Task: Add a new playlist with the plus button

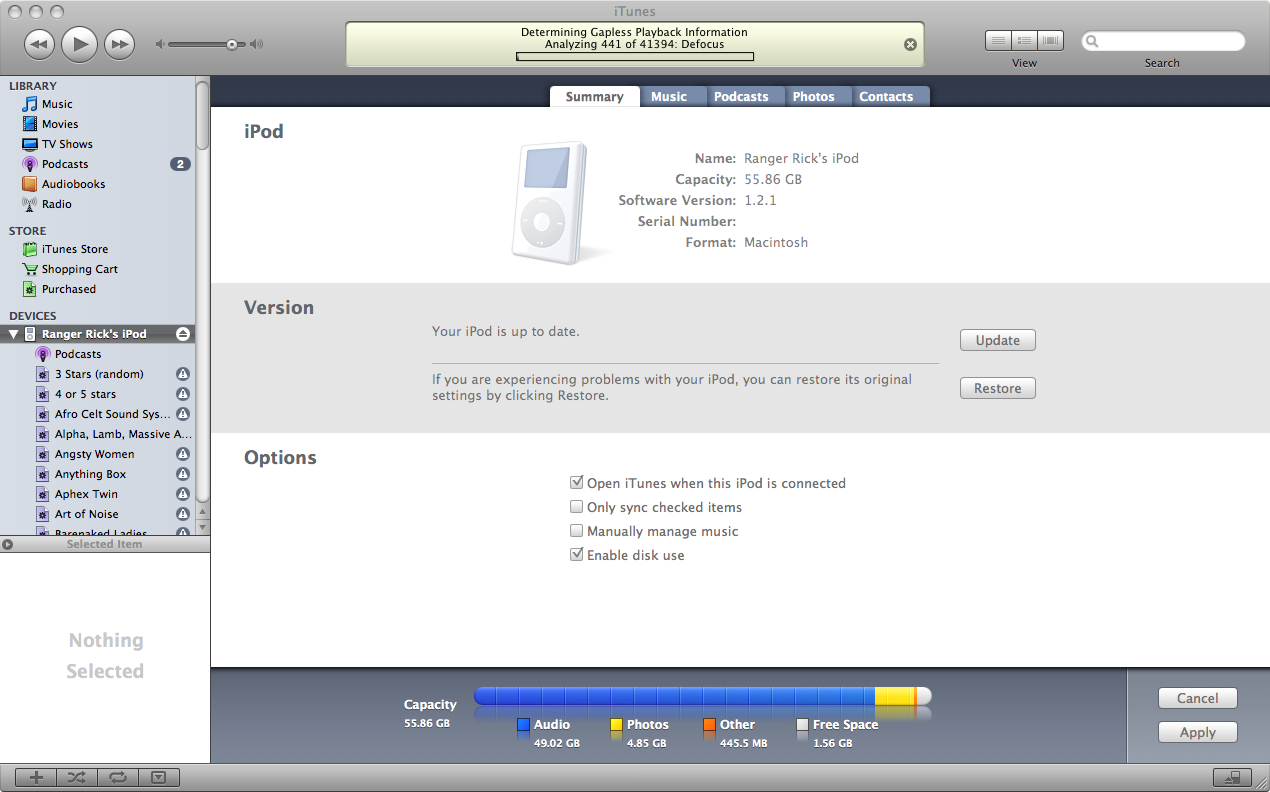Action: 36,777
